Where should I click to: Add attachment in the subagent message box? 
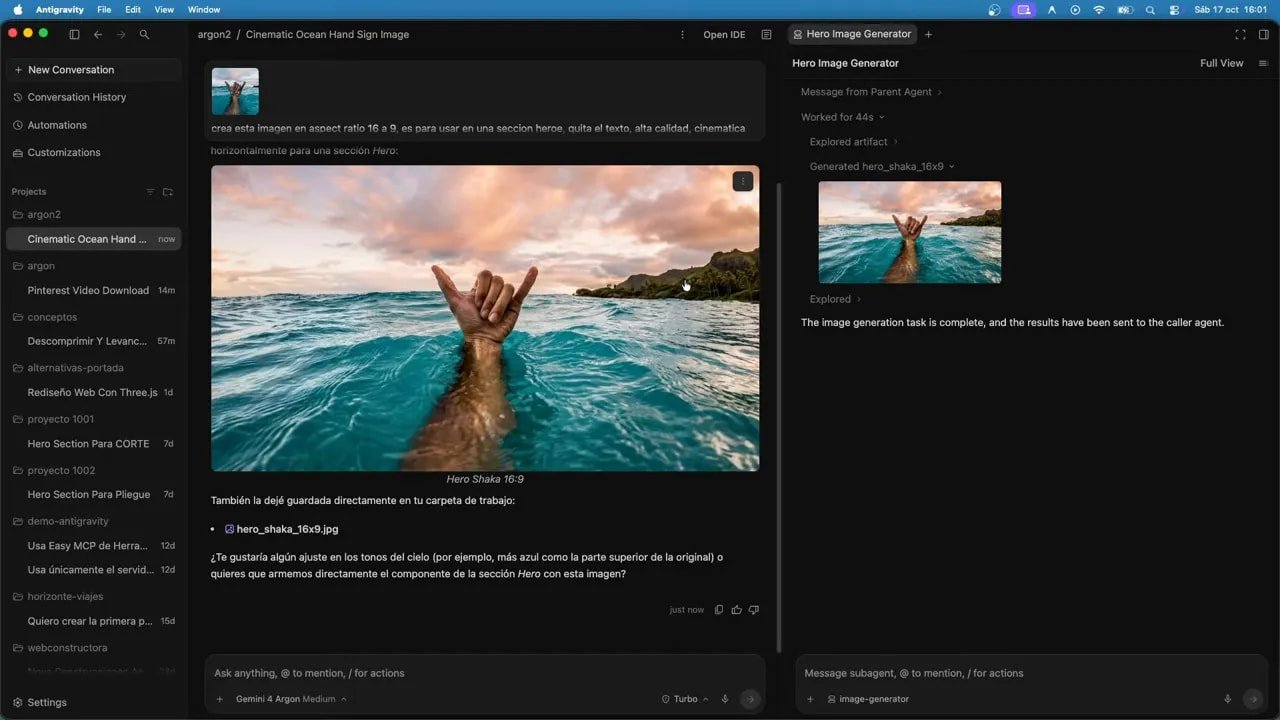coord(811,699)
